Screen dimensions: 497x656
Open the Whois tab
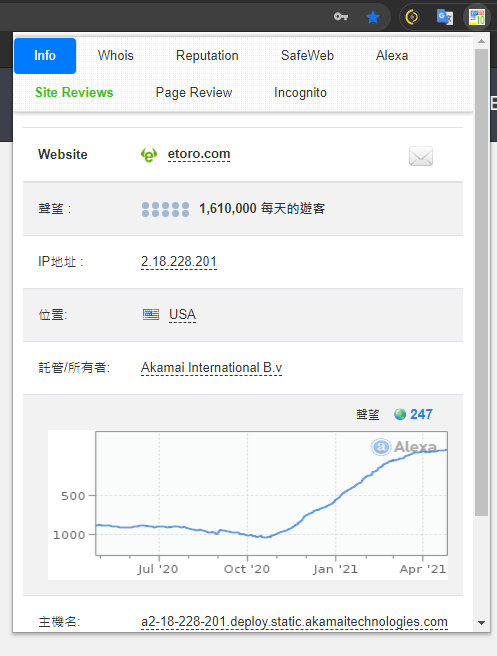pos(115,56)
